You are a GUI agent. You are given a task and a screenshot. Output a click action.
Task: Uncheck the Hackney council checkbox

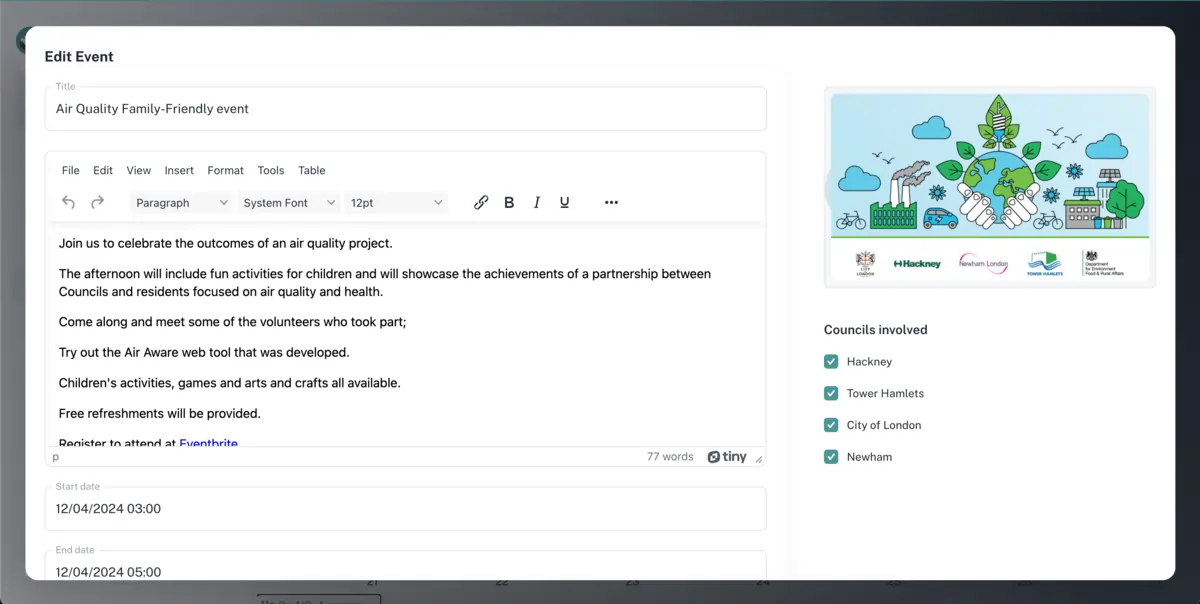(x=831, y=361)
